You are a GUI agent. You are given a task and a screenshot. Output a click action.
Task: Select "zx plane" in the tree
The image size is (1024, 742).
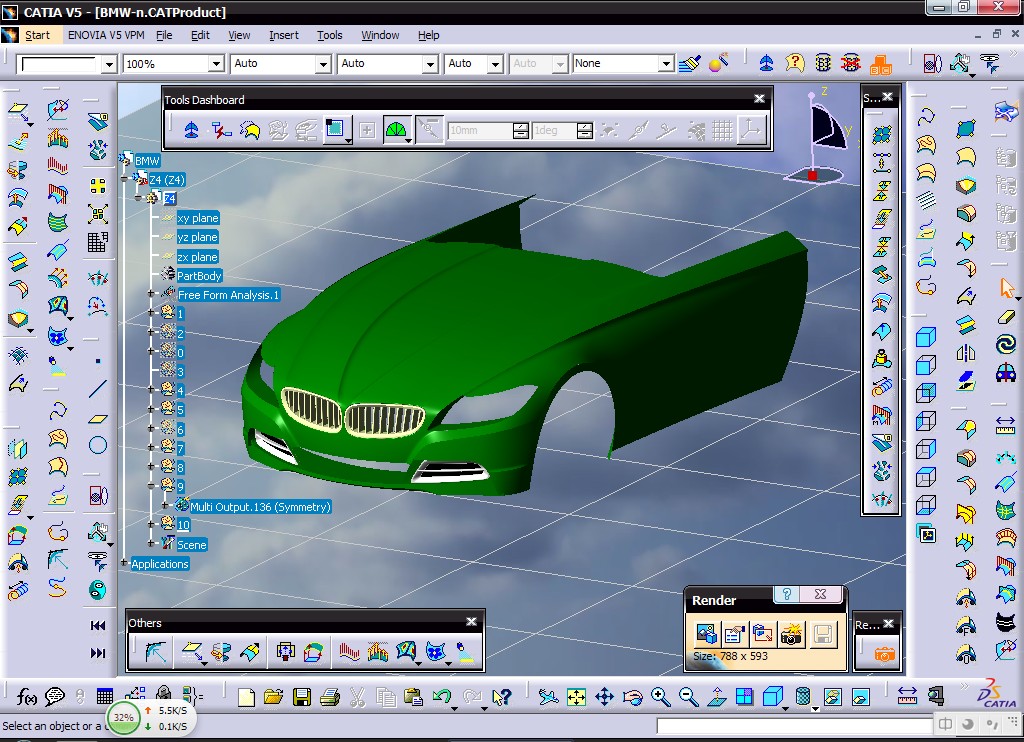tap(197, 257)
